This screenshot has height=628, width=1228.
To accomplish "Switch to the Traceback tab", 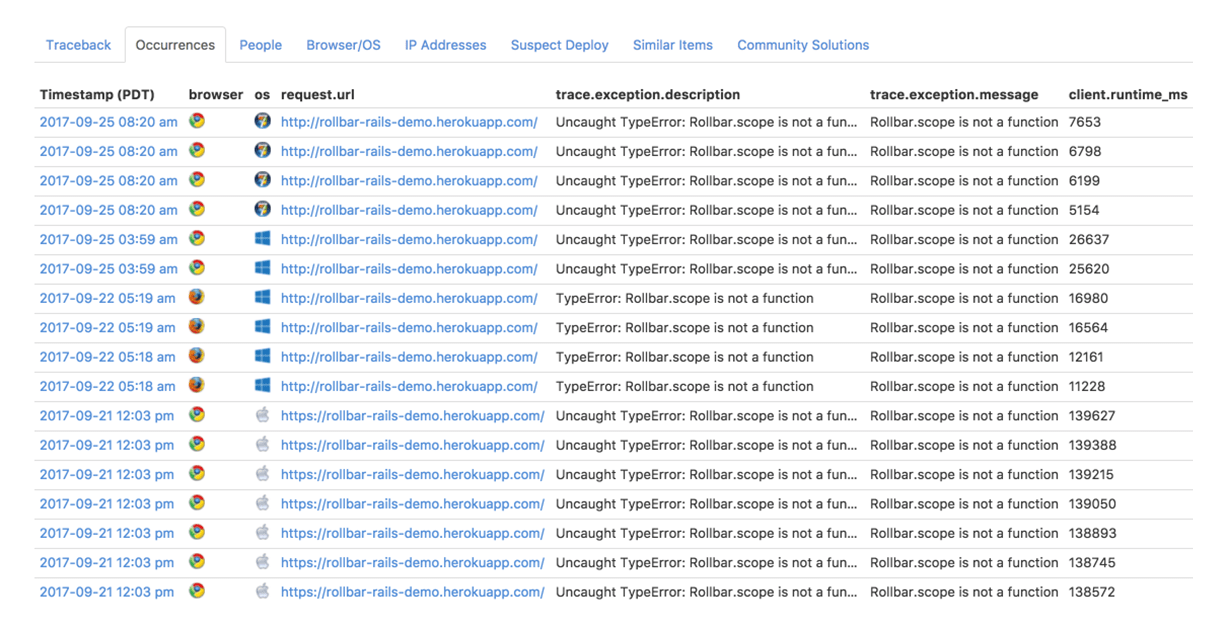I will pyautogui.click(x=78, y=45).
